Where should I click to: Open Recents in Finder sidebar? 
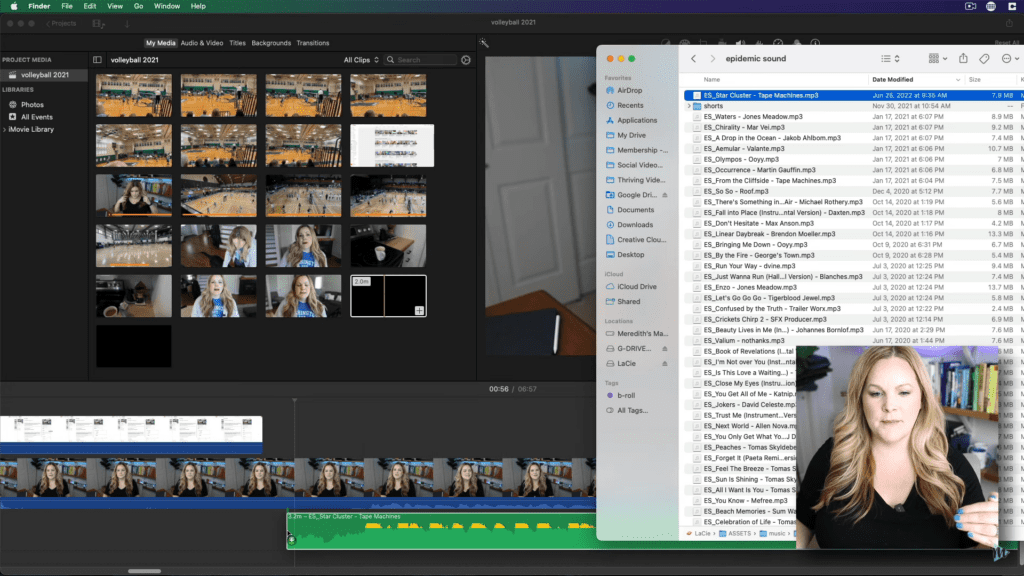[x=630, y=105]
